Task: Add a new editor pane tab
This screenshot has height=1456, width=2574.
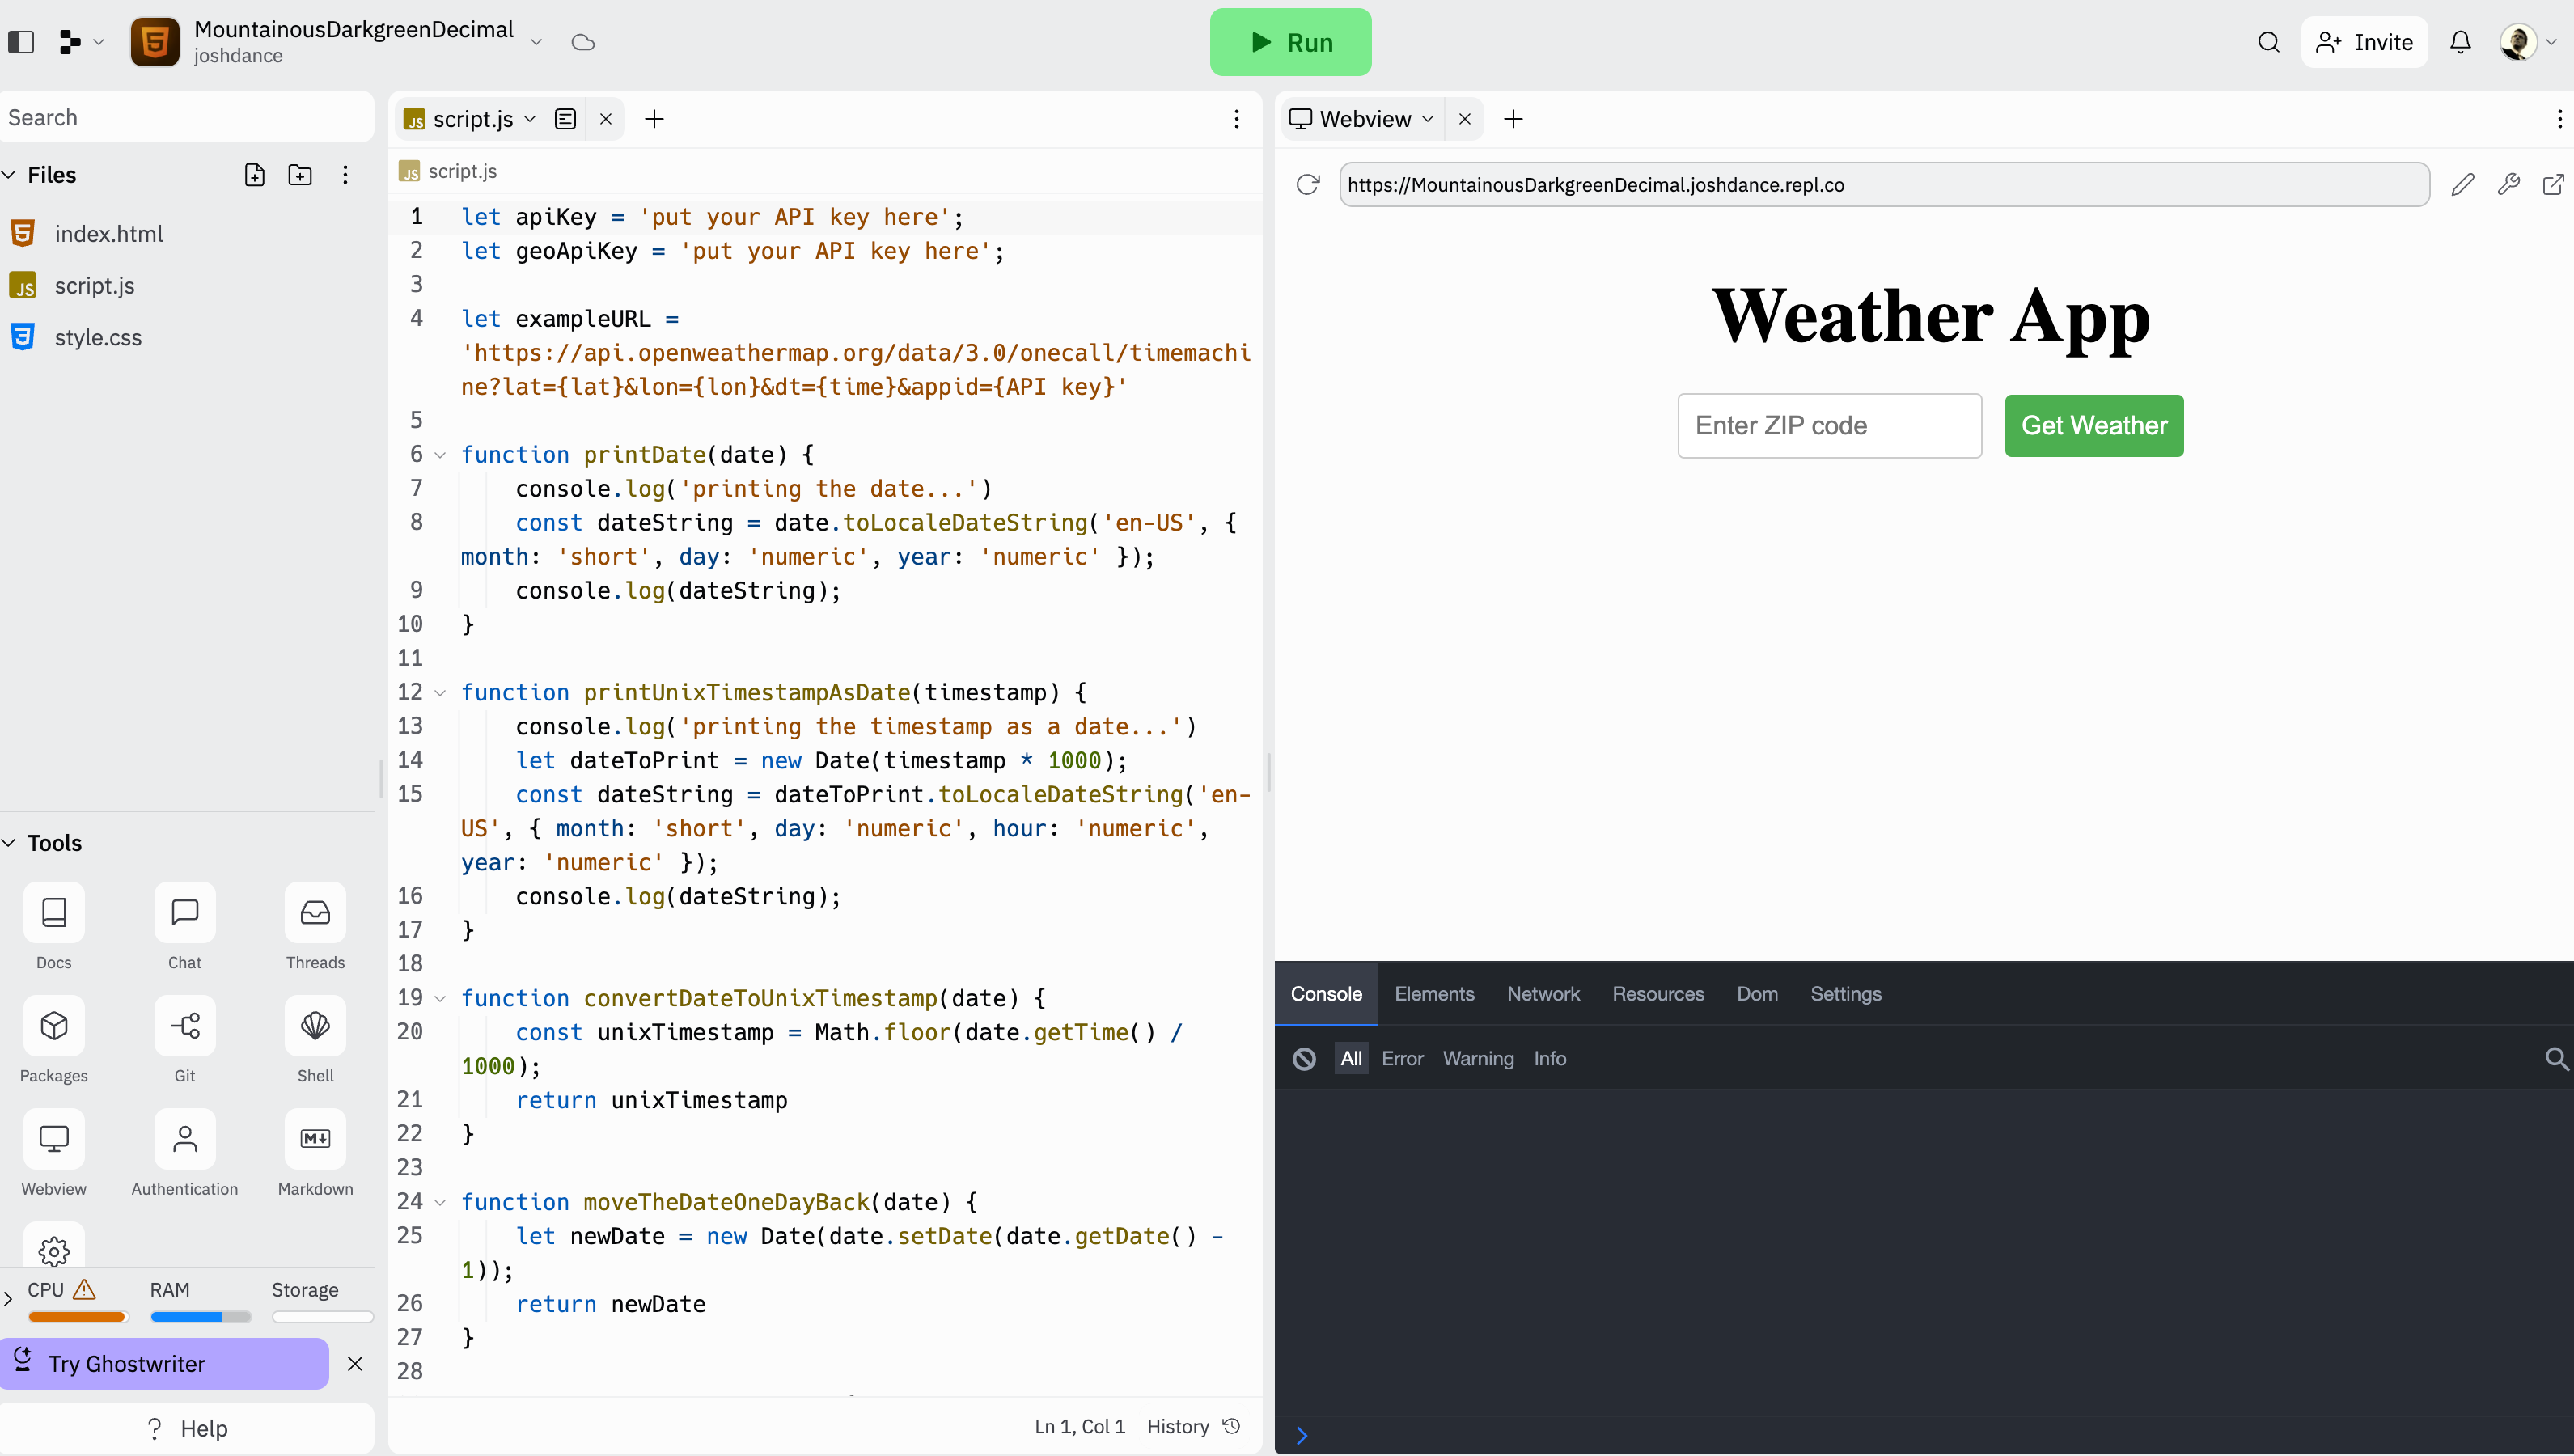Action: click(x=654, y=119)
